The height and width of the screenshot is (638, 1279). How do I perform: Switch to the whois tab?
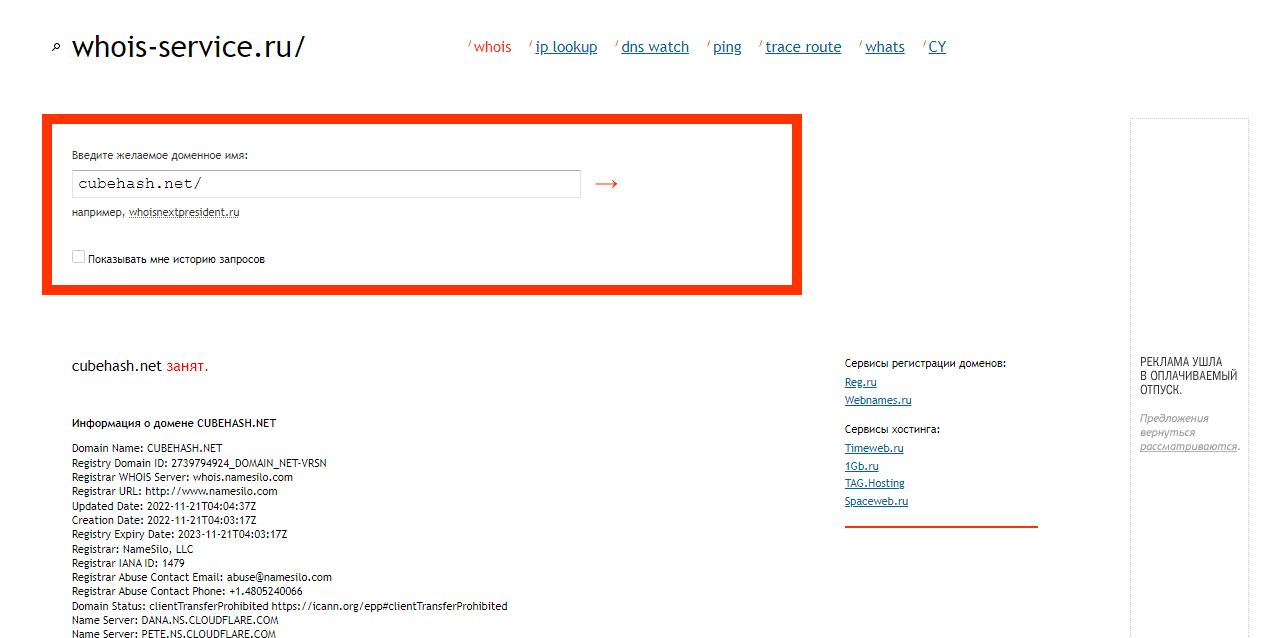(x=492, y=47)
